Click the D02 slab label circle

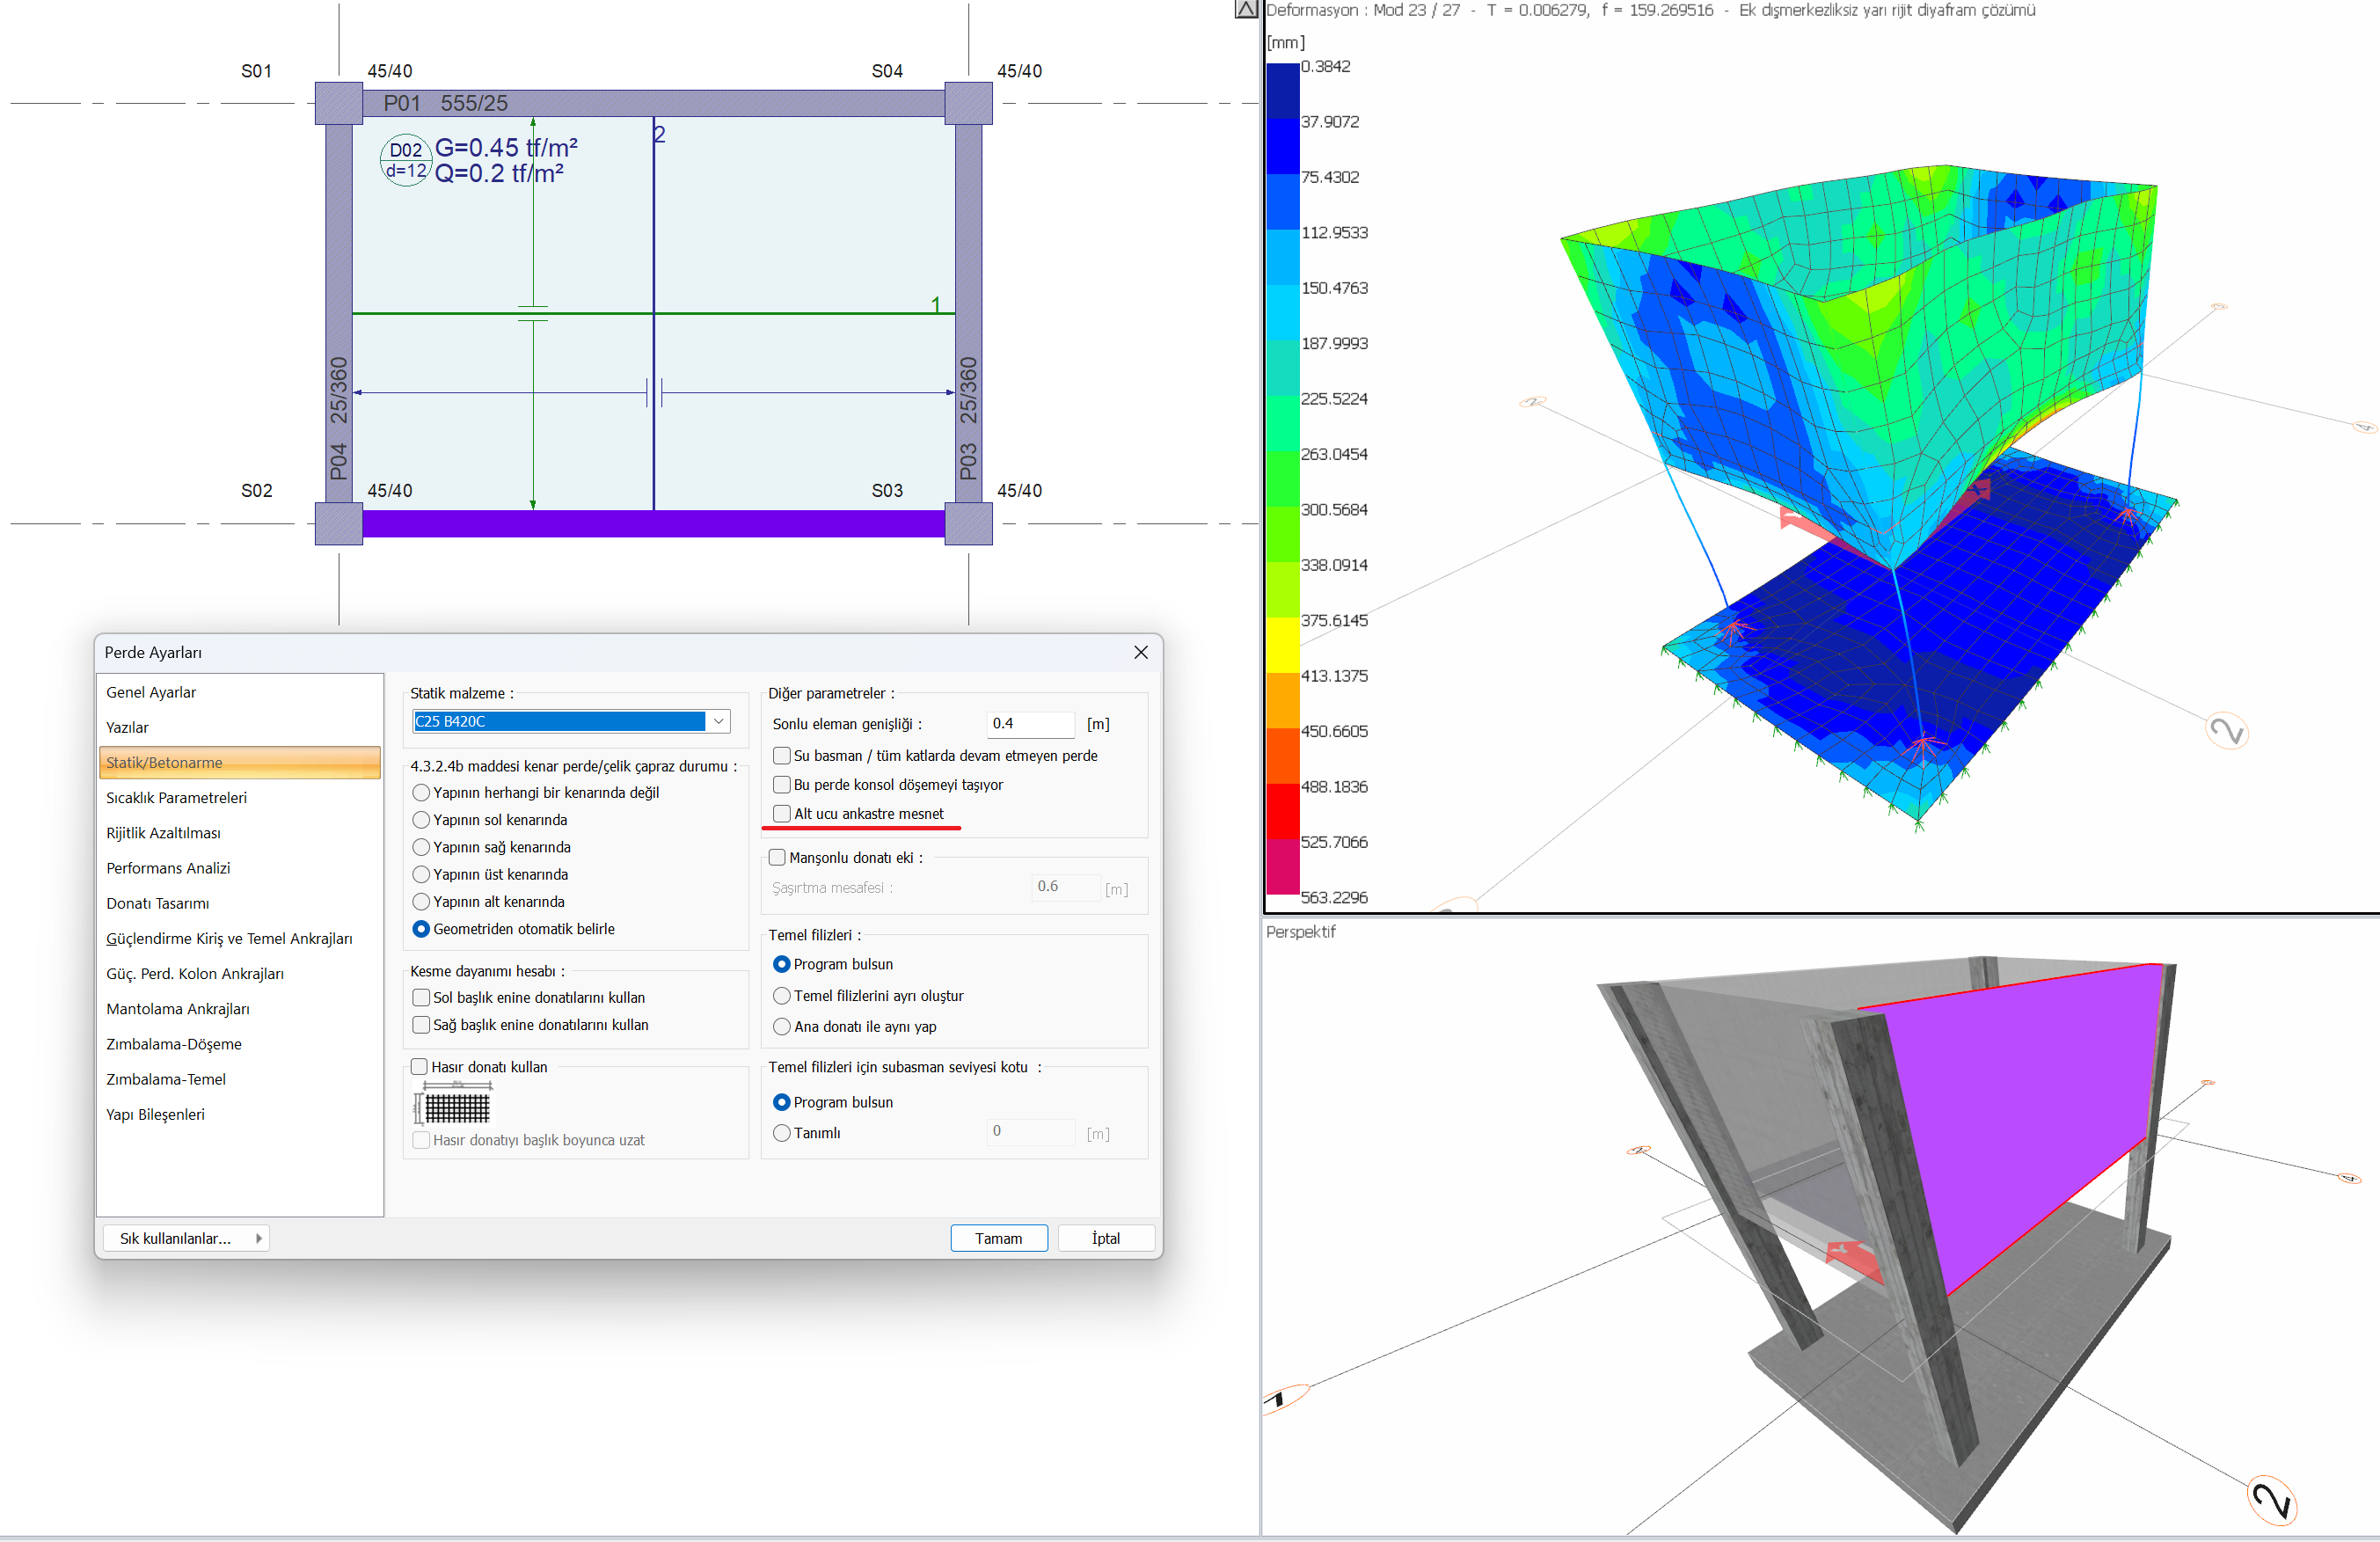405,160
